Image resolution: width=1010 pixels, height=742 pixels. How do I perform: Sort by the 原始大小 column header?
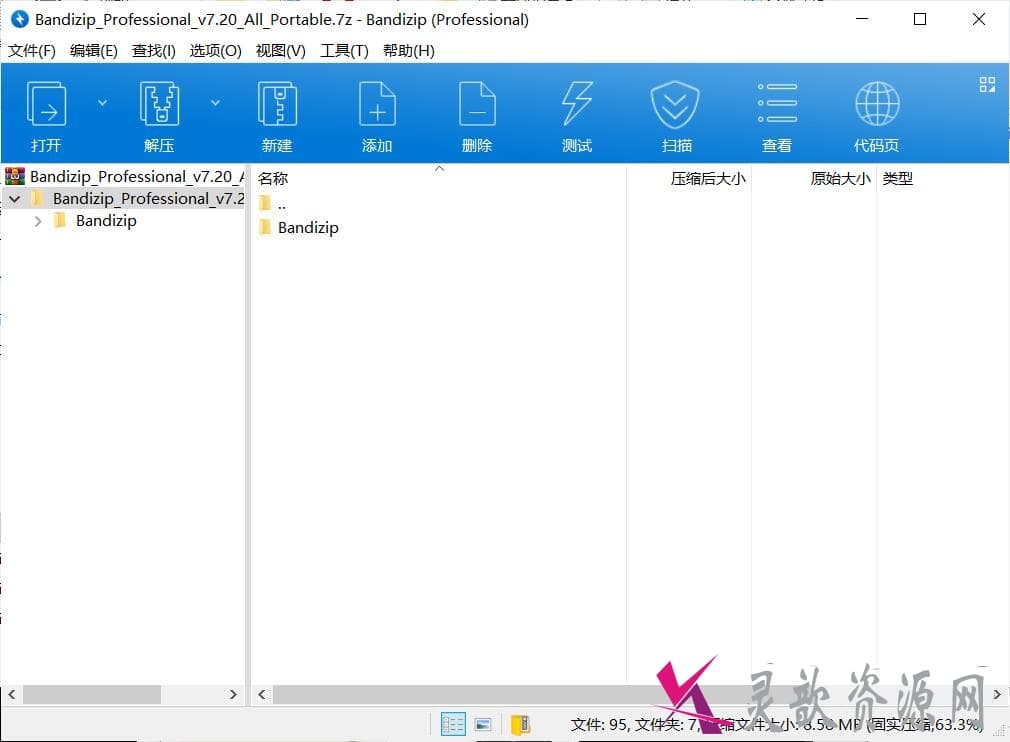tap(814, 178)
